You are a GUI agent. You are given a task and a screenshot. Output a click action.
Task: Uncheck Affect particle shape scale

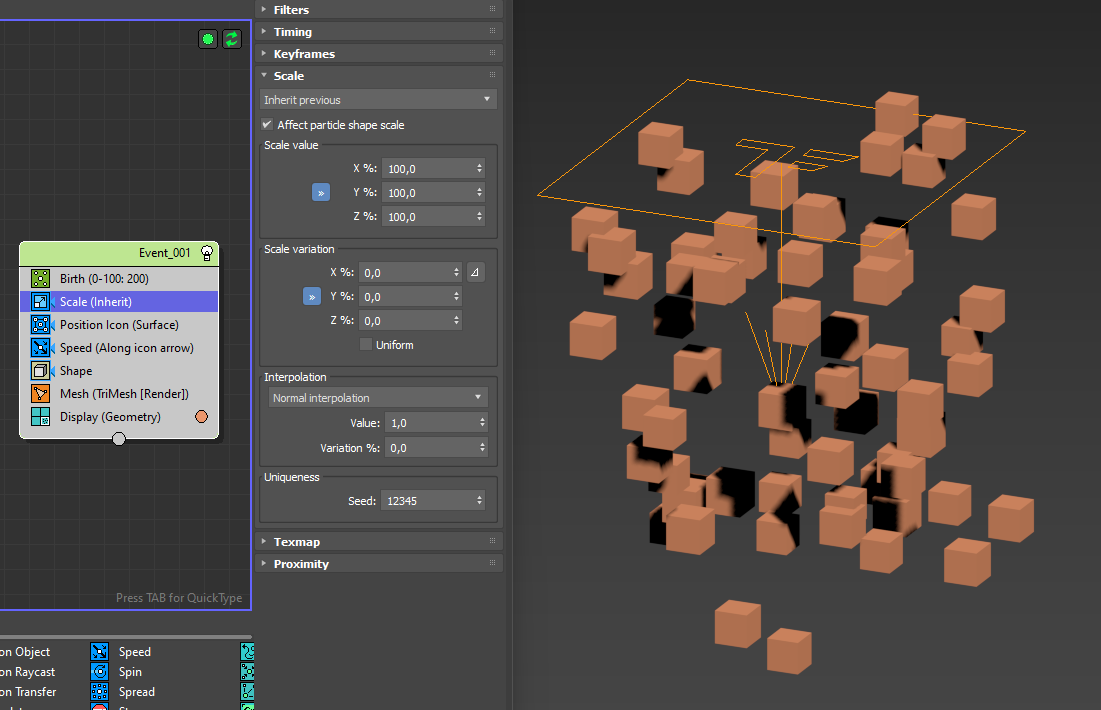click(x=267, y=125)
